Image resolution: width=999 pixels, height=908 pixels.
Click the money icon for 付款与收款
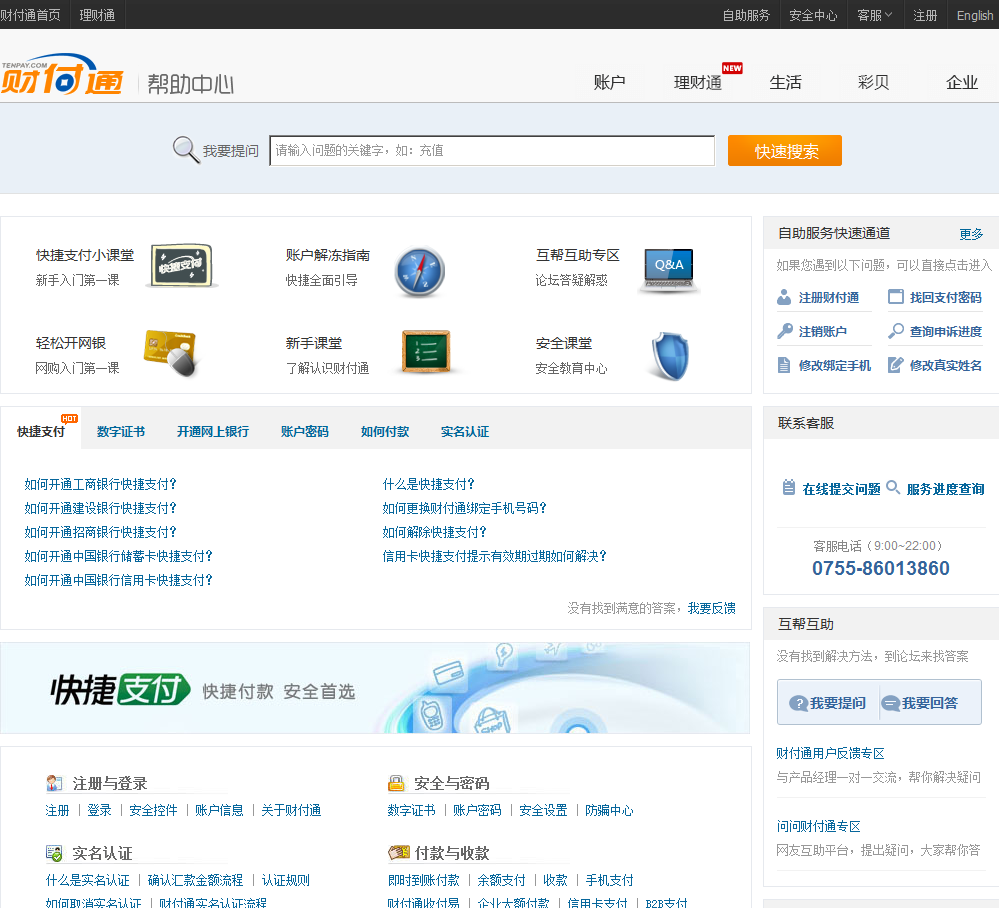399,852
